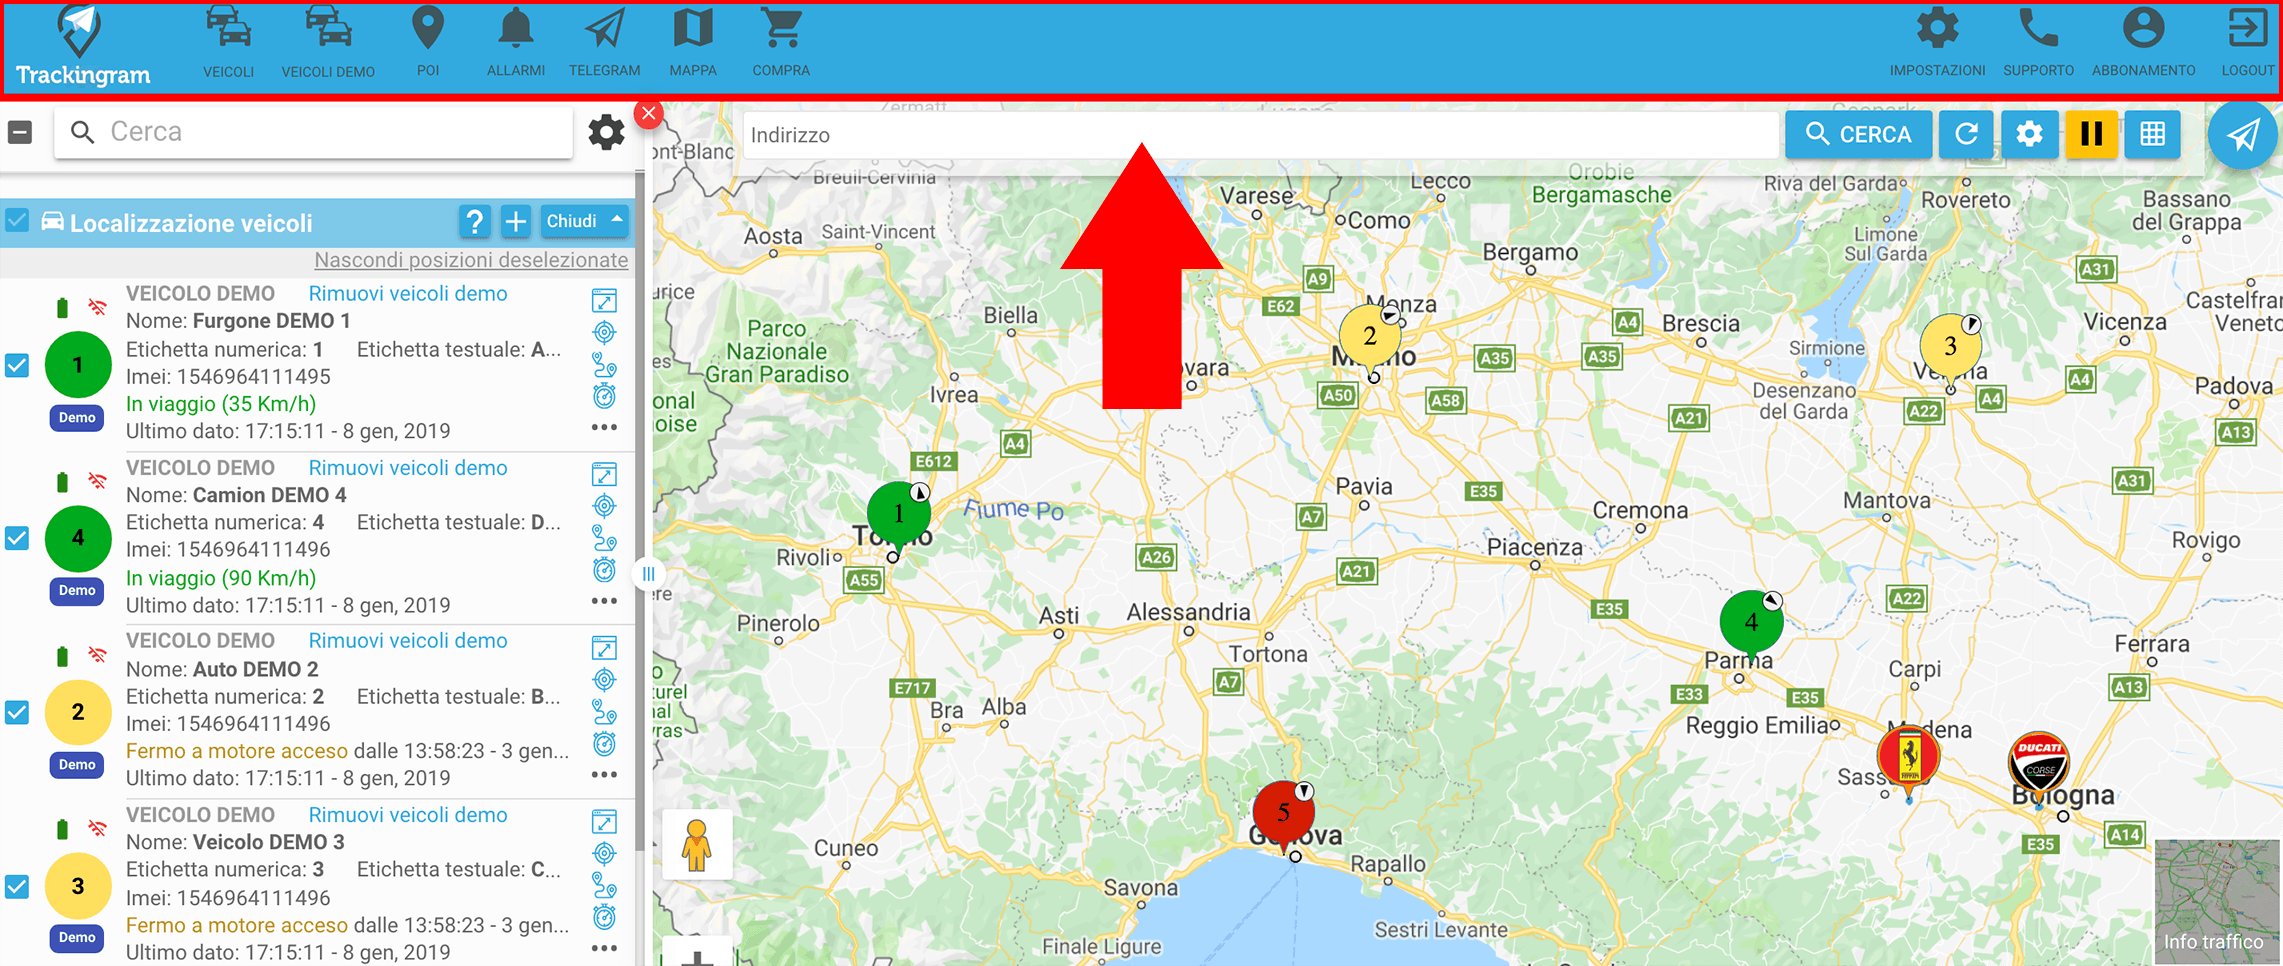Open Supporto phone support
Screen dimensions: 2283x966
tap(2038, 42)
